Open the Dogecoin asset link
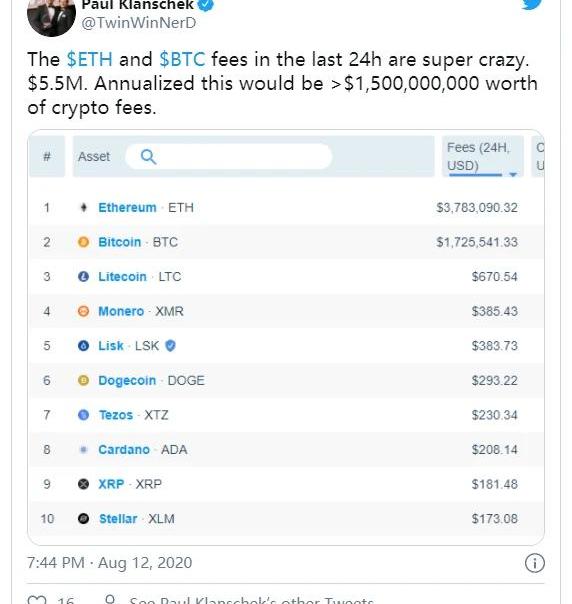572x604 pixels. (127, 381)
